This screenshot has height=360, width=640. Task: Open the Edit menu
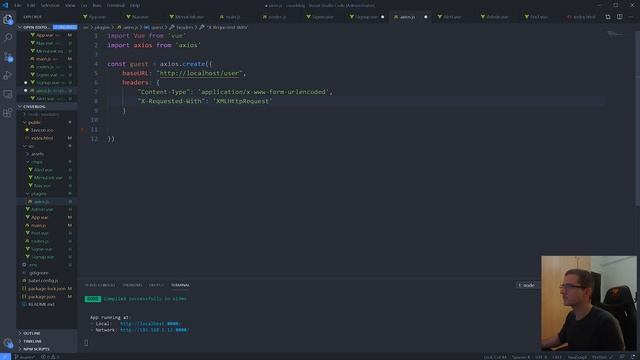(31, 5)
